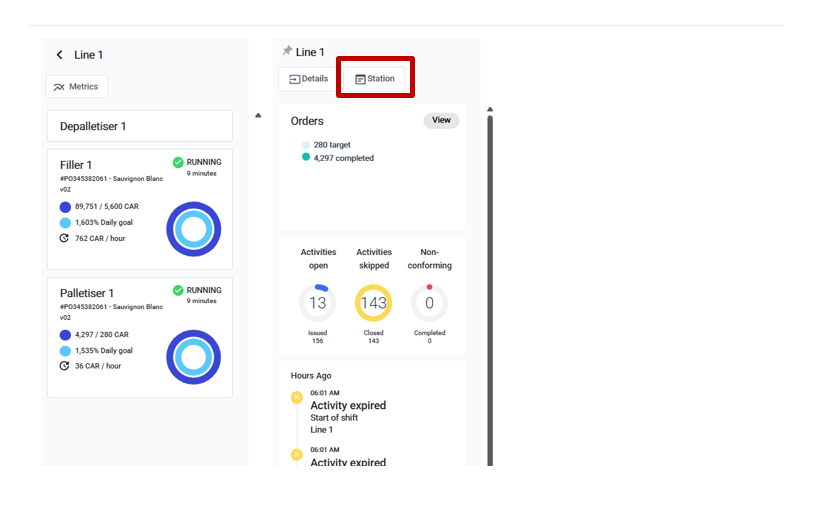823x521 pixels.
Task: Click Filler 1 circular progress ring
Action: click(x=193, y=229)
